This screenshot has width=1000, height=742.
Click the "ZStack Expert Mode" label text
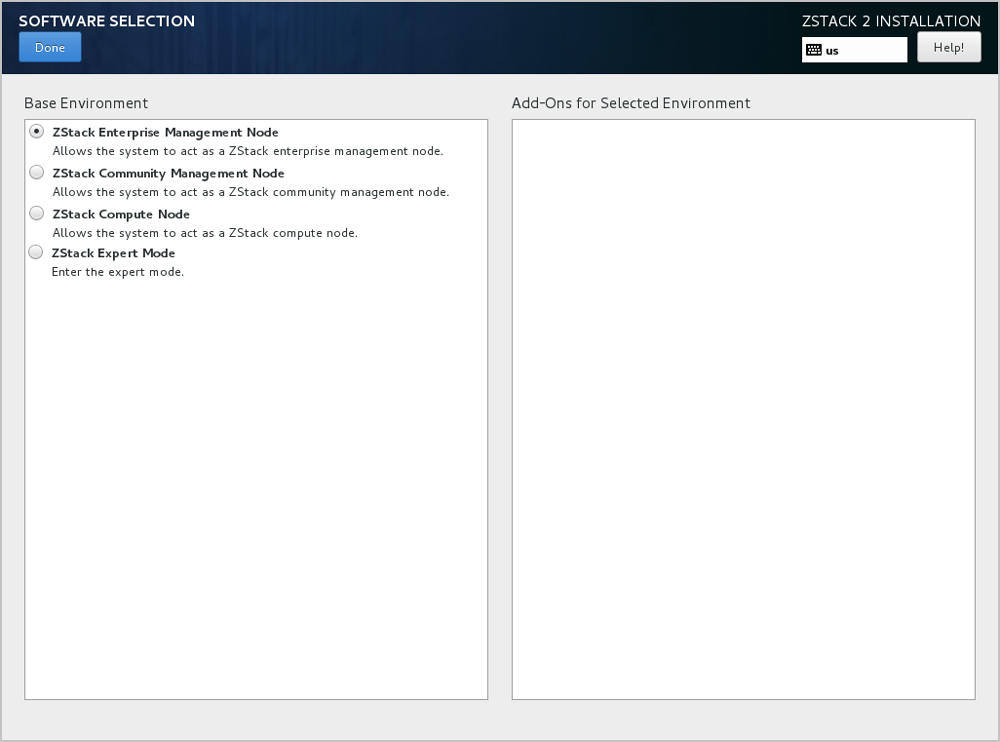click(113, 253)
